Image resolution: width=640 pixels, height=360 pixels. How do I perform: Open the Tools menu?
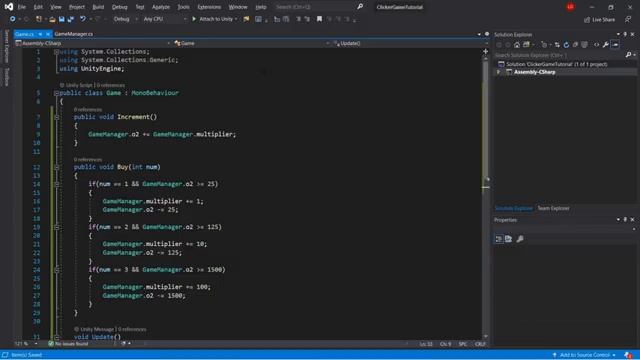183,7
